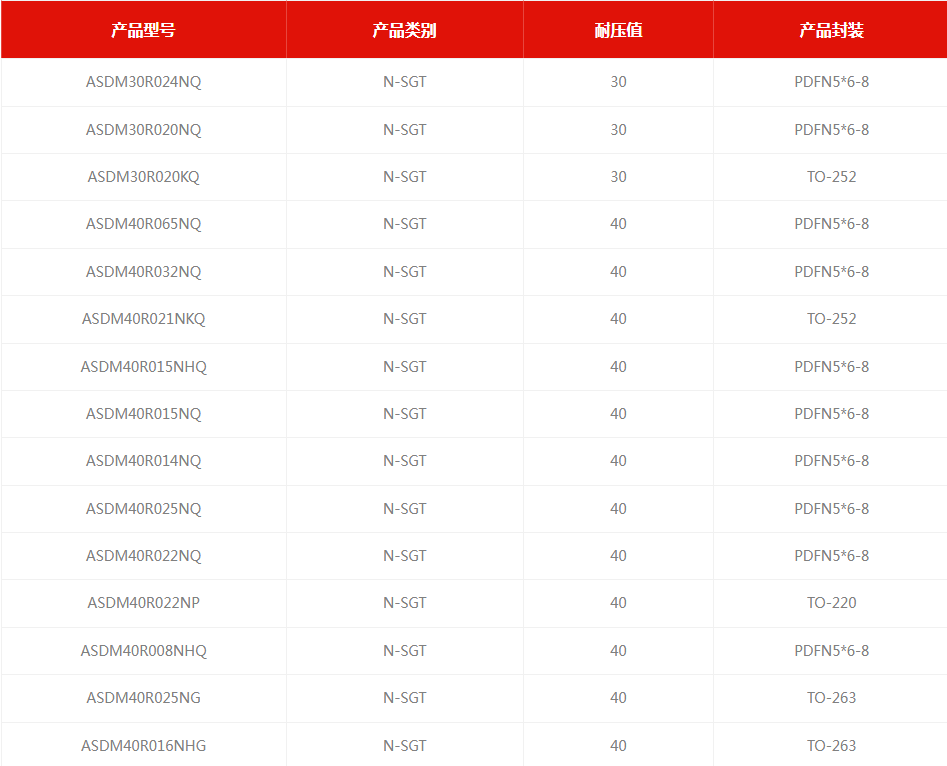Image resolution: width=947 pixels, height=766 pixels.
Task: Open product ASDM40R008NHQ
Action: pos(143,651)
